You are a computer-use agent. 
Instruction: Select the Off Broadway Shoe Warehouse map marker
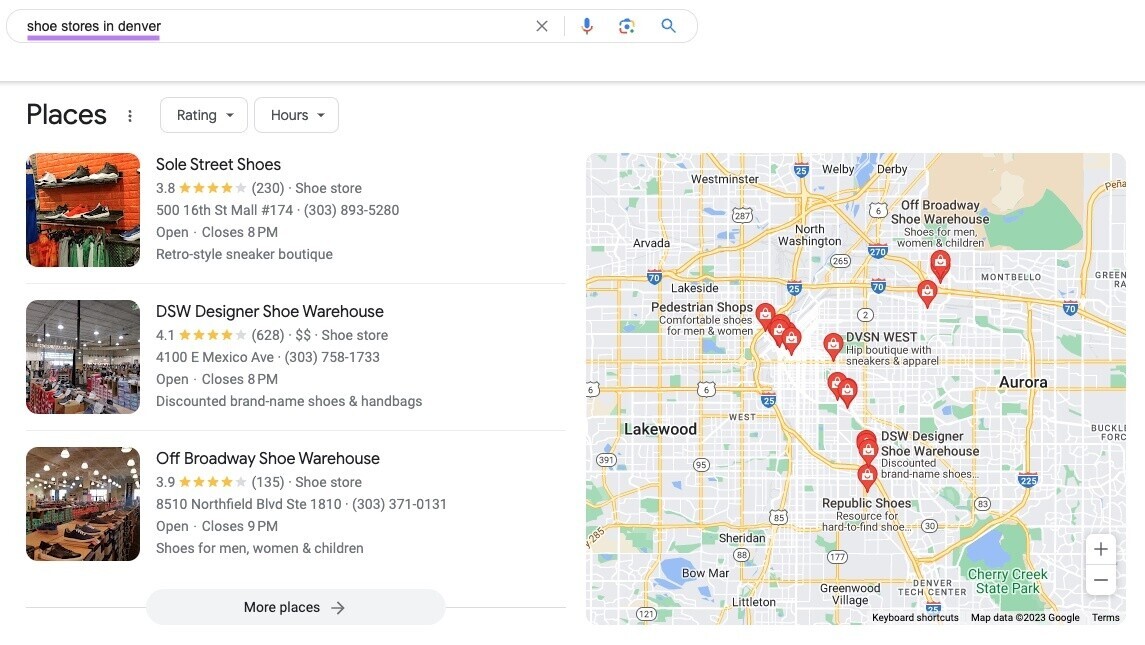(x=940, y=262)
